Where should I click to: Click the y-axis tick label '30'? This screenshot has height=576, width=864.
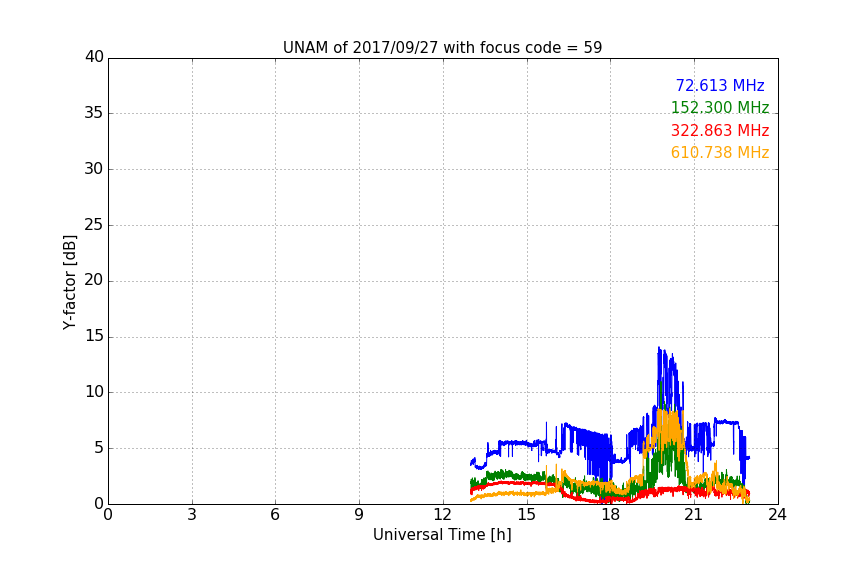[94, 169]
